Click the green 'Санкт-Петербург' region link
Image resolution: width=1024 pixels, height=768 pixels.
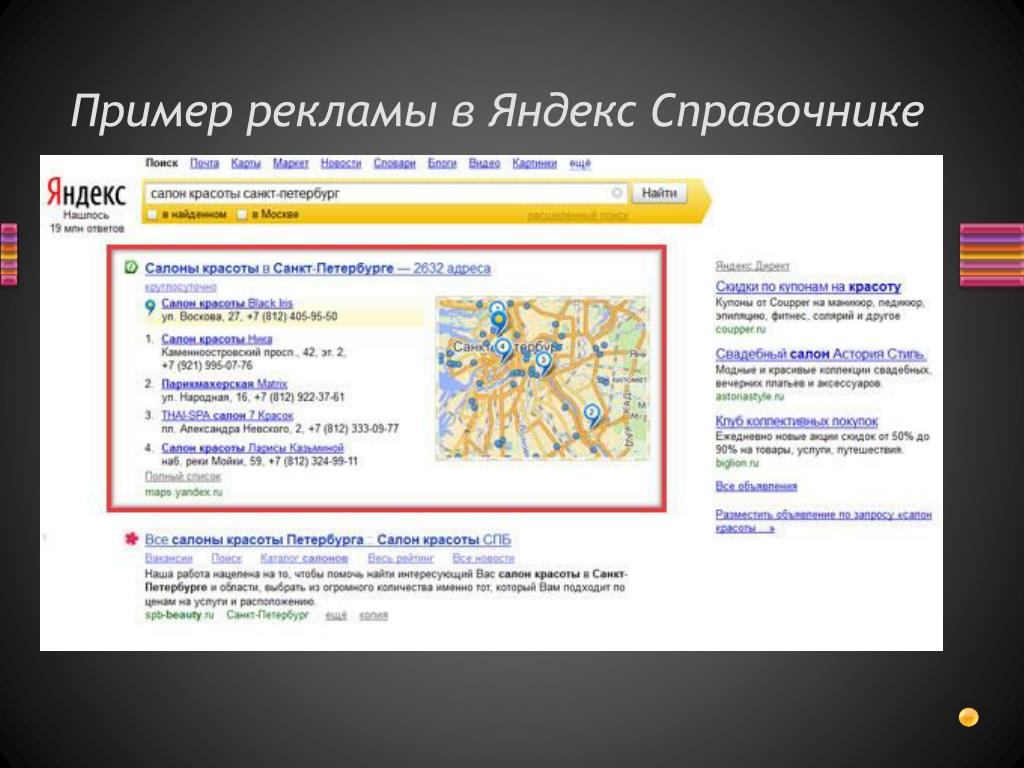point(267,615)
